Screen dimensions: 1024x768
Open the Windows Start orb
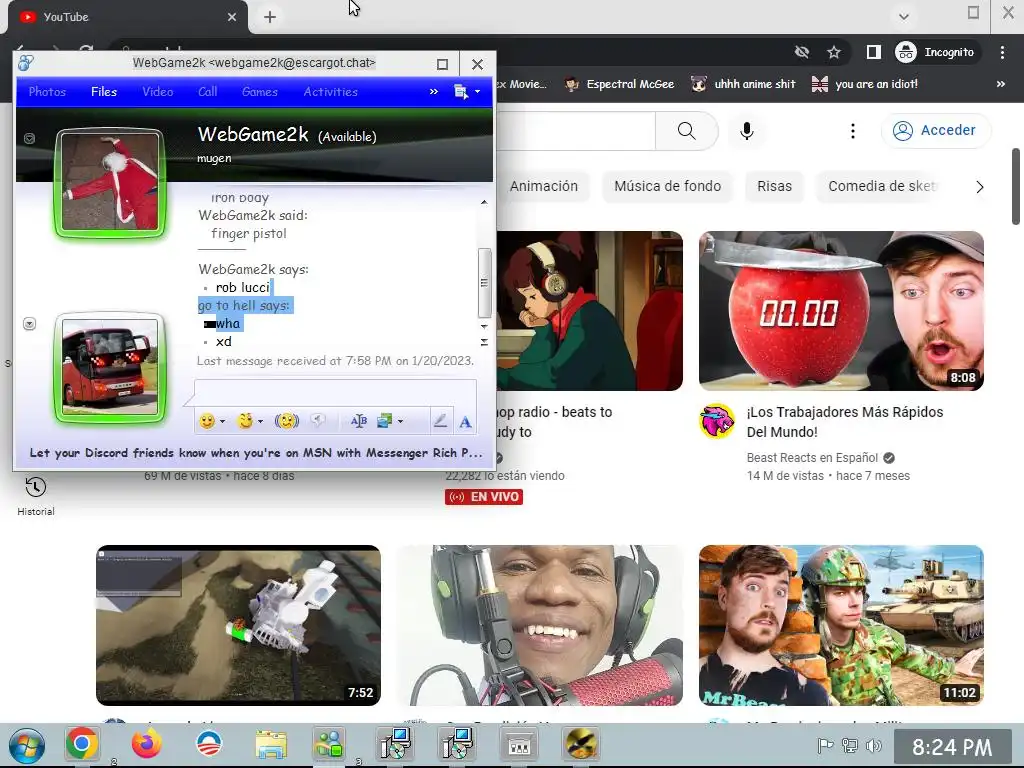point(27,745)
